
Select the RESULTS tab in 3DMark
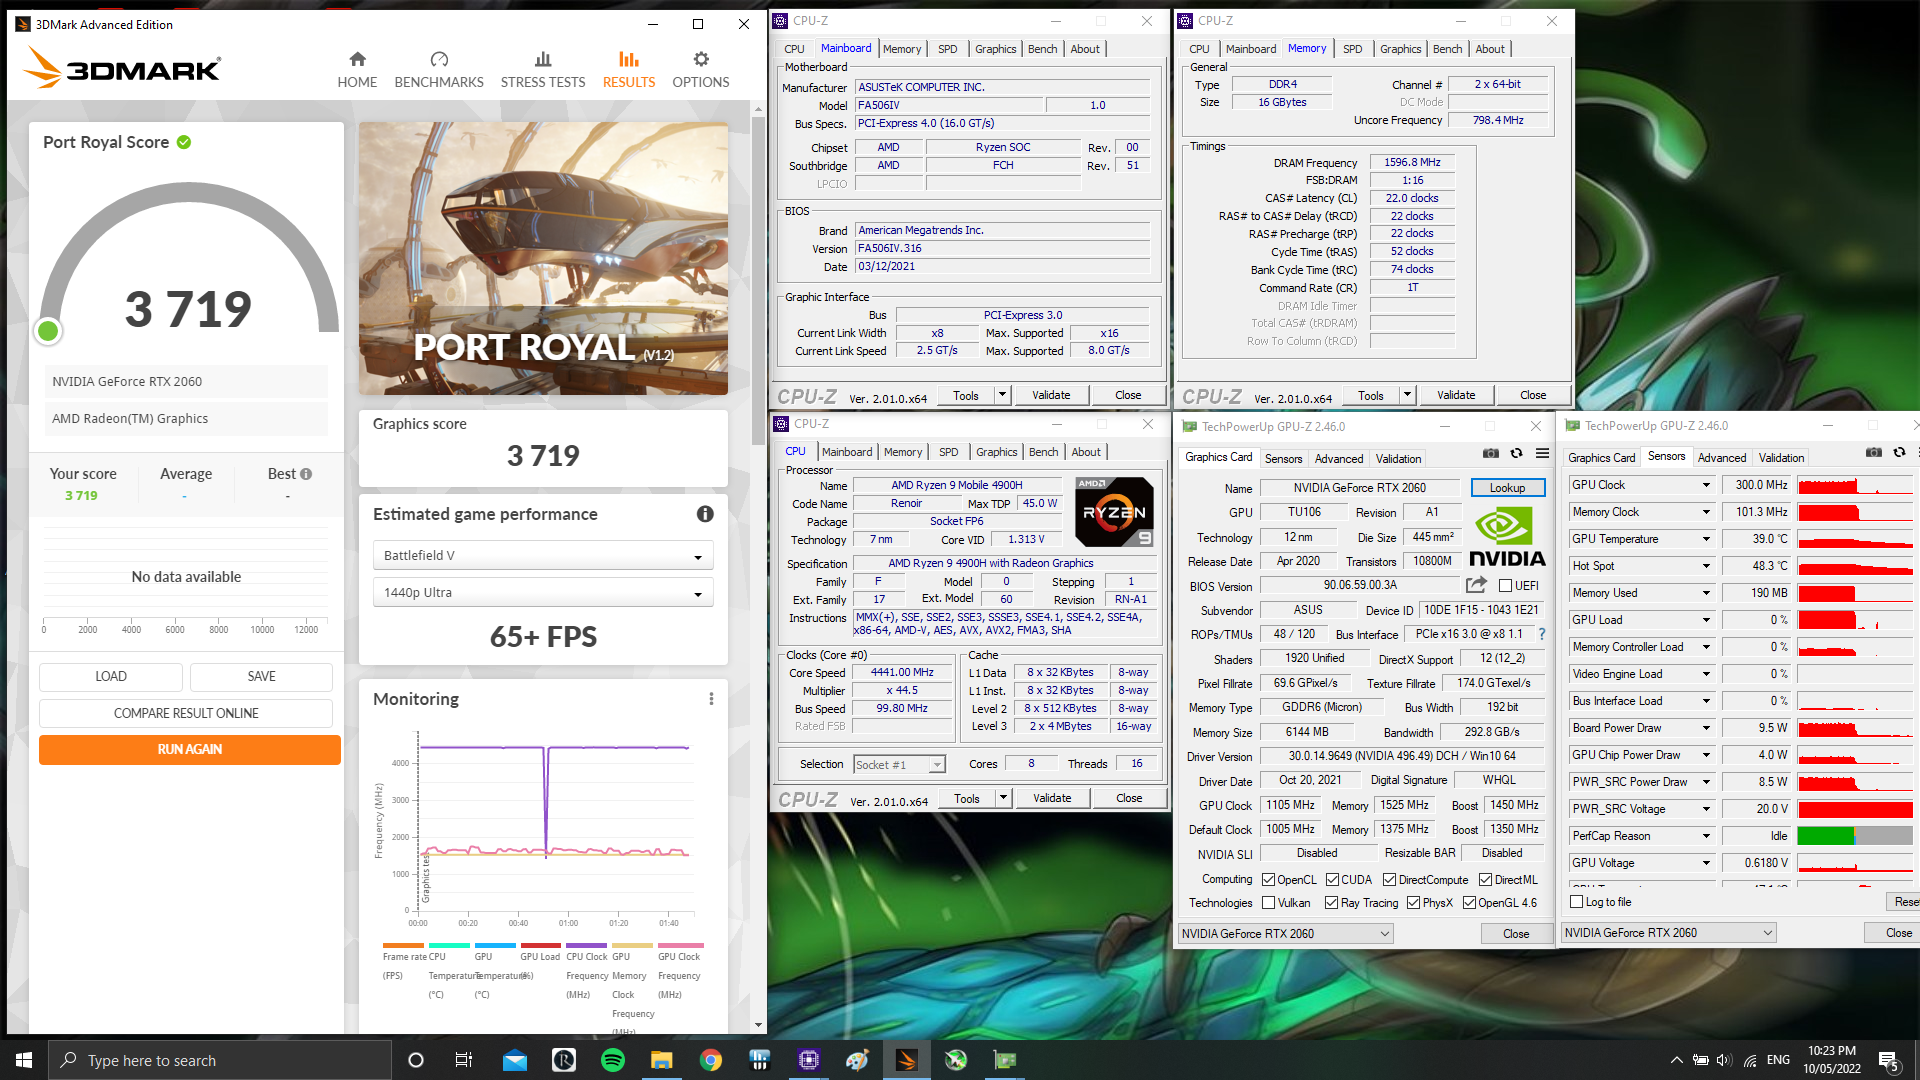(x=628, y=70)
